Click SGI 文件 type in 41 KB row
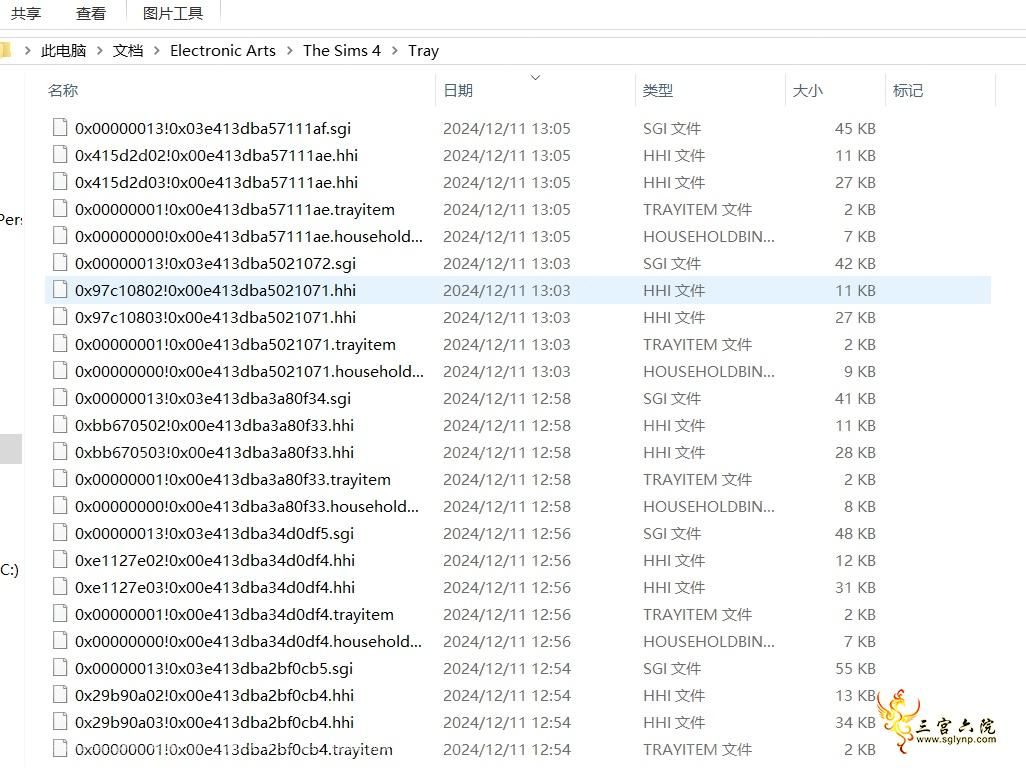Viewport: 1026px width, 784px height. [671, 398]
